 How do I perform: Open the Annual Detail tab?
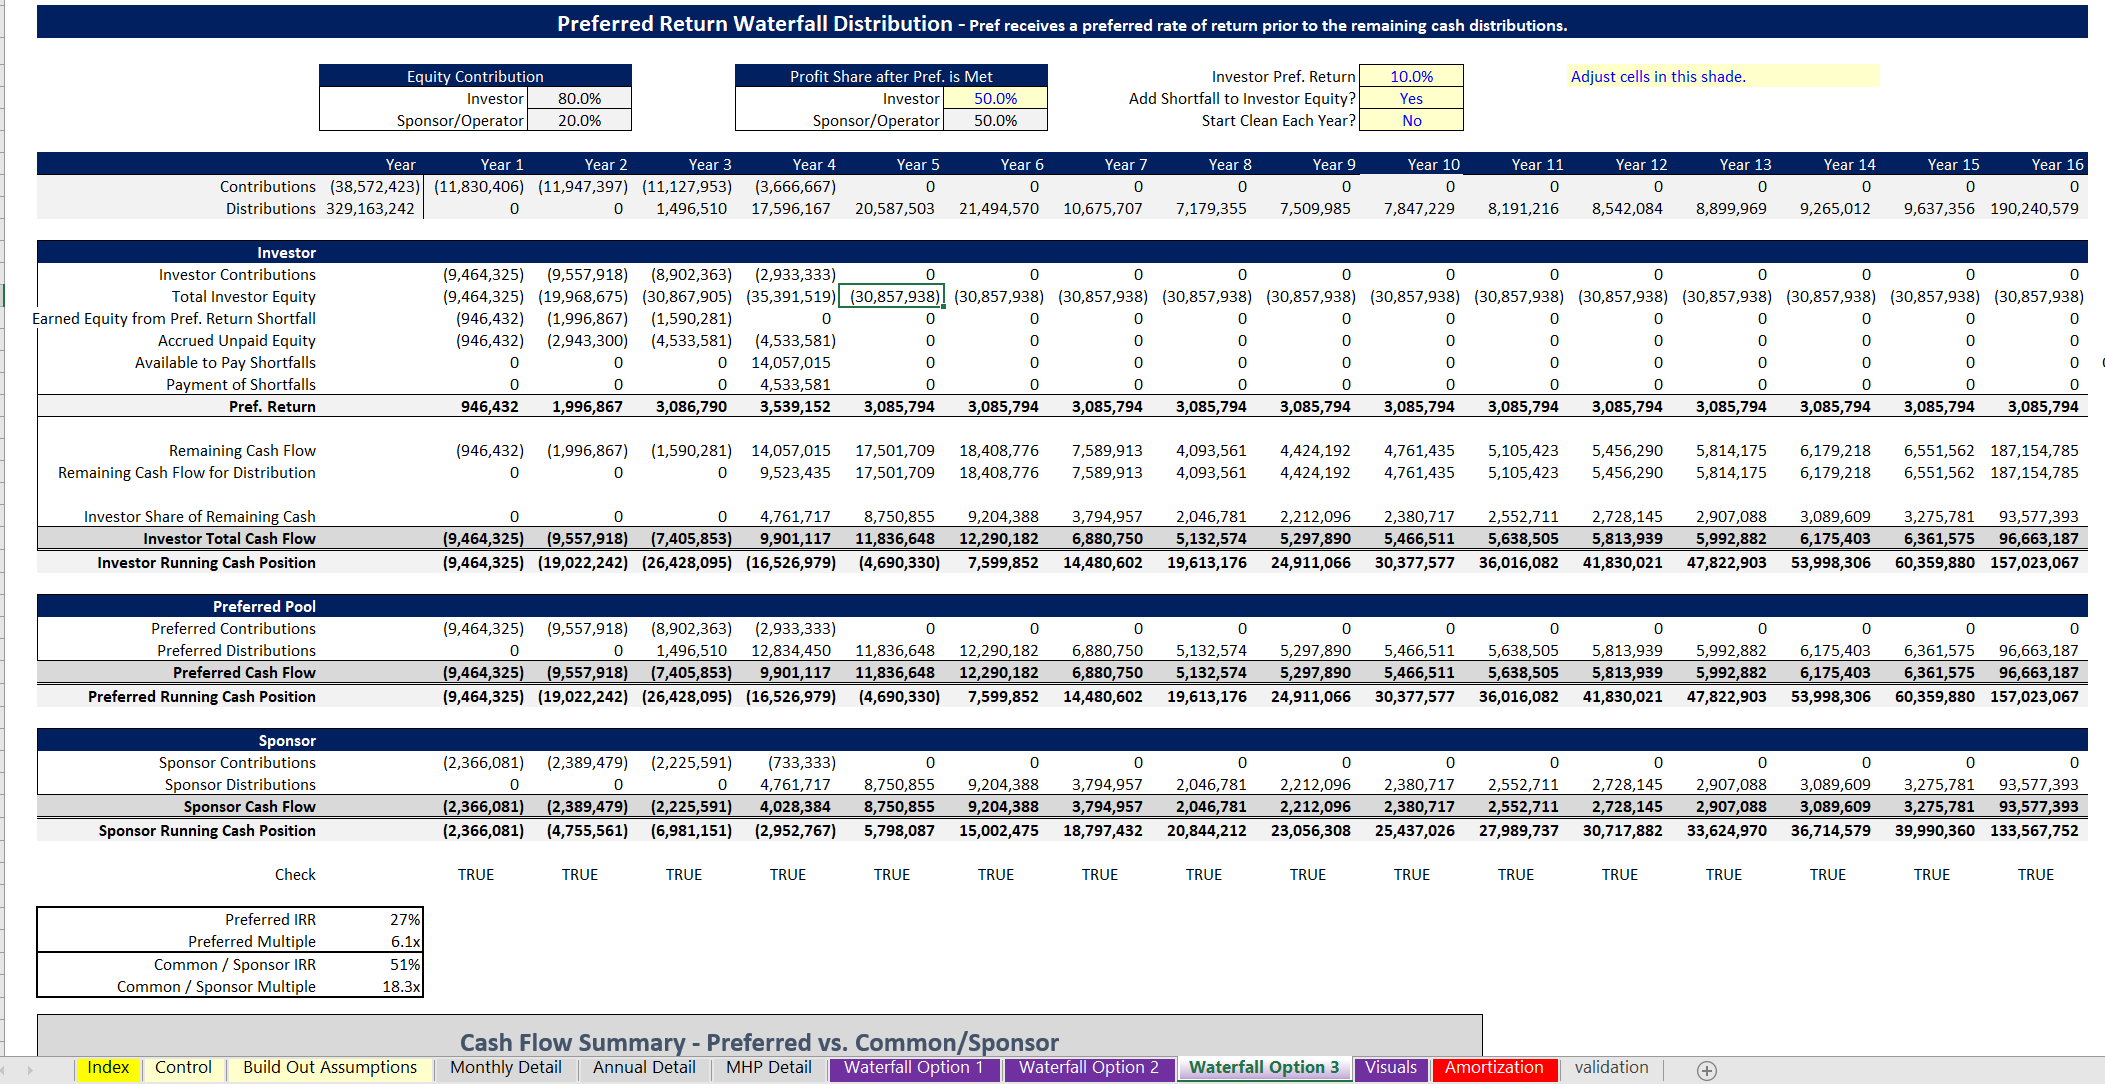[644, 1068]
